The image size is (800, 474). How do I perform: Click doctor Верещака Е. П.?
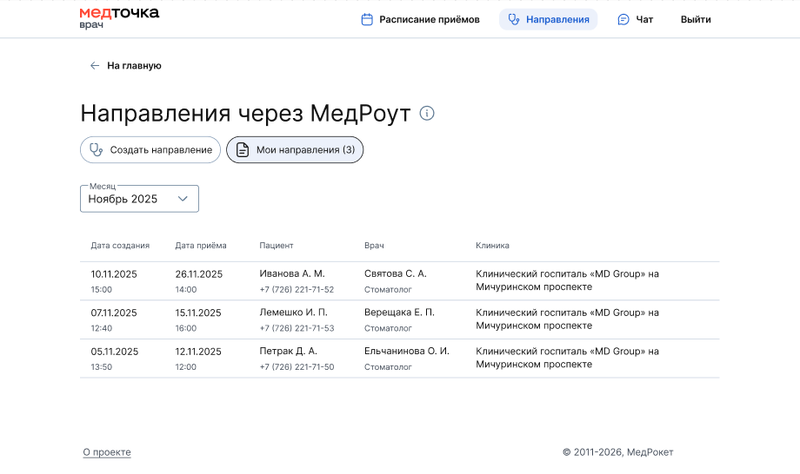[x=399, y=312]
